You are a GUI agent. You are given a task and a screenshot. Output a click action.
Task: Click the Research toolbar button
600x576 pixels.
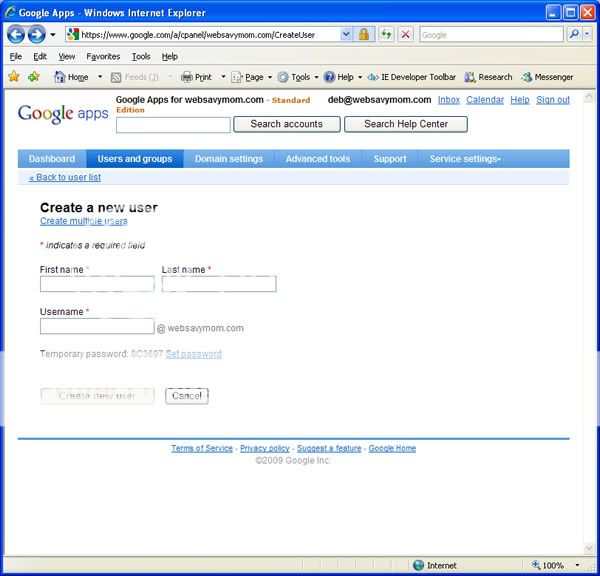tap(488, 77)
